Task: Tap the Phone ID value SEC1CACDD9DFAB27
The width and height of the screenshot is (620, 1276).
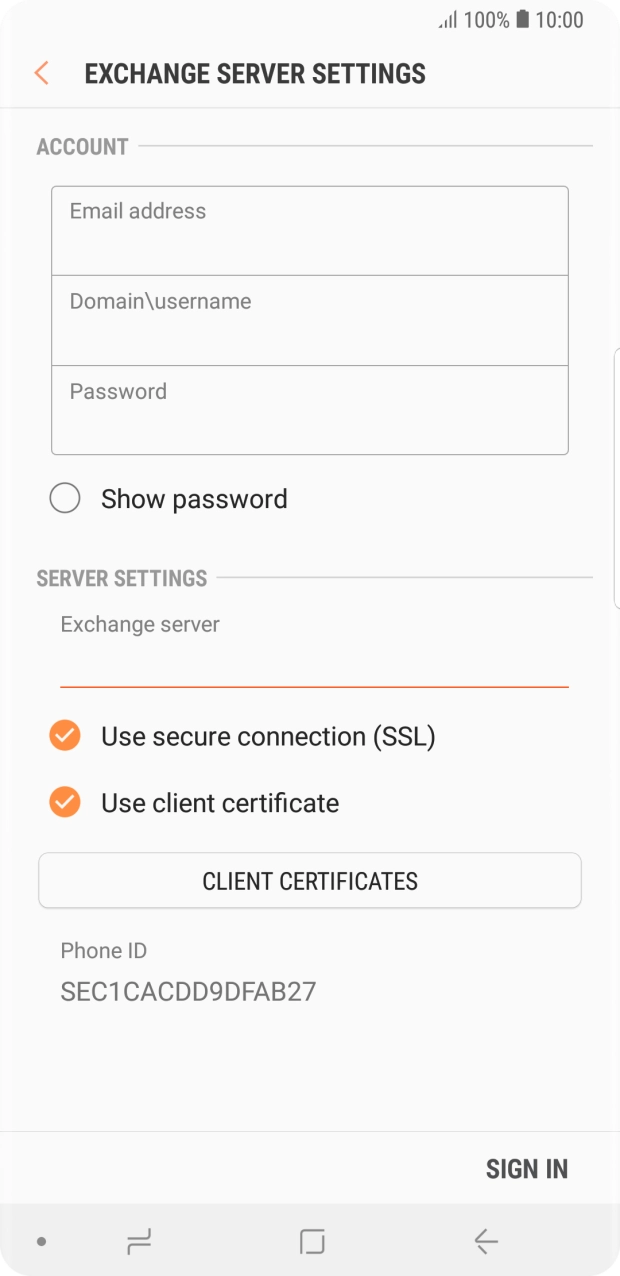Action: (188, 990)
